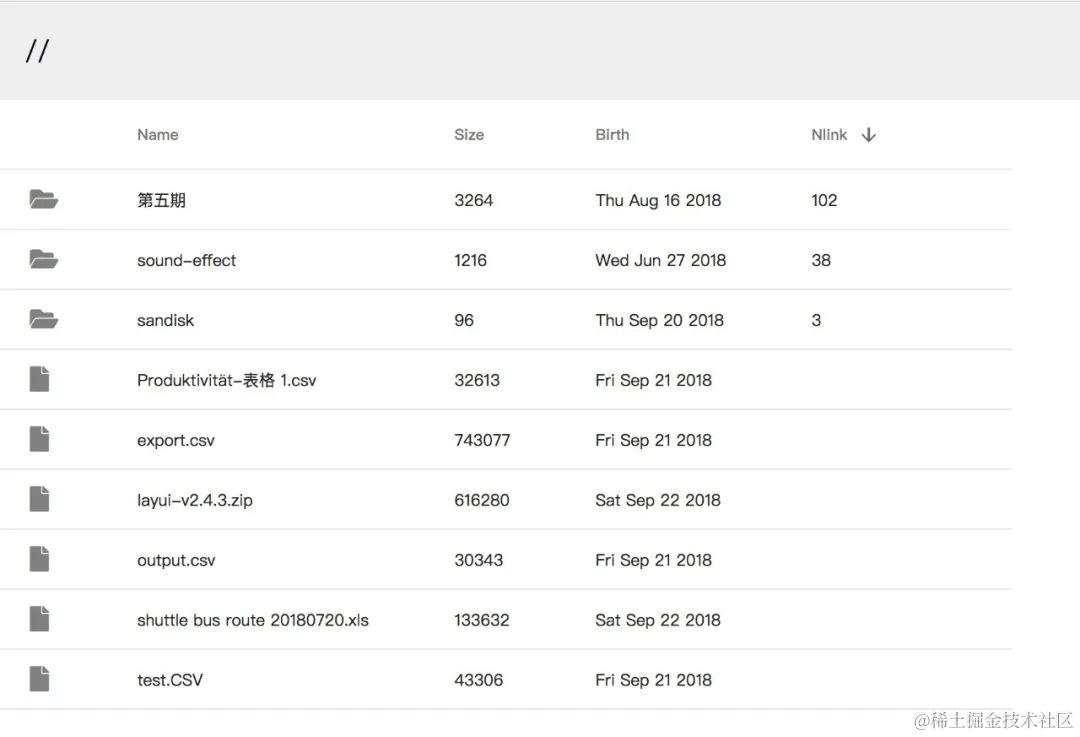Image resolution: width=1080 pixels, height=737 pixels.
Task: Click the shuttle bus route file icon
Action: [39, 619]
